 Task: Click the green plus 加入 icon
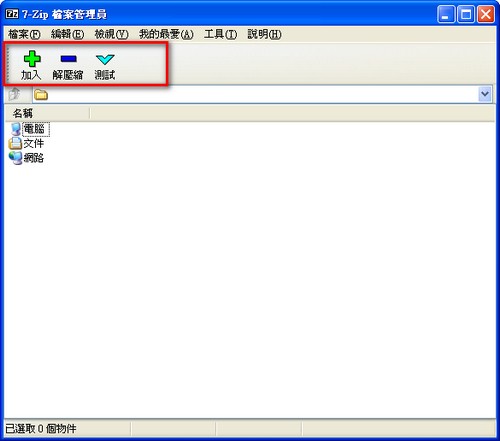[x=32, y=59]
